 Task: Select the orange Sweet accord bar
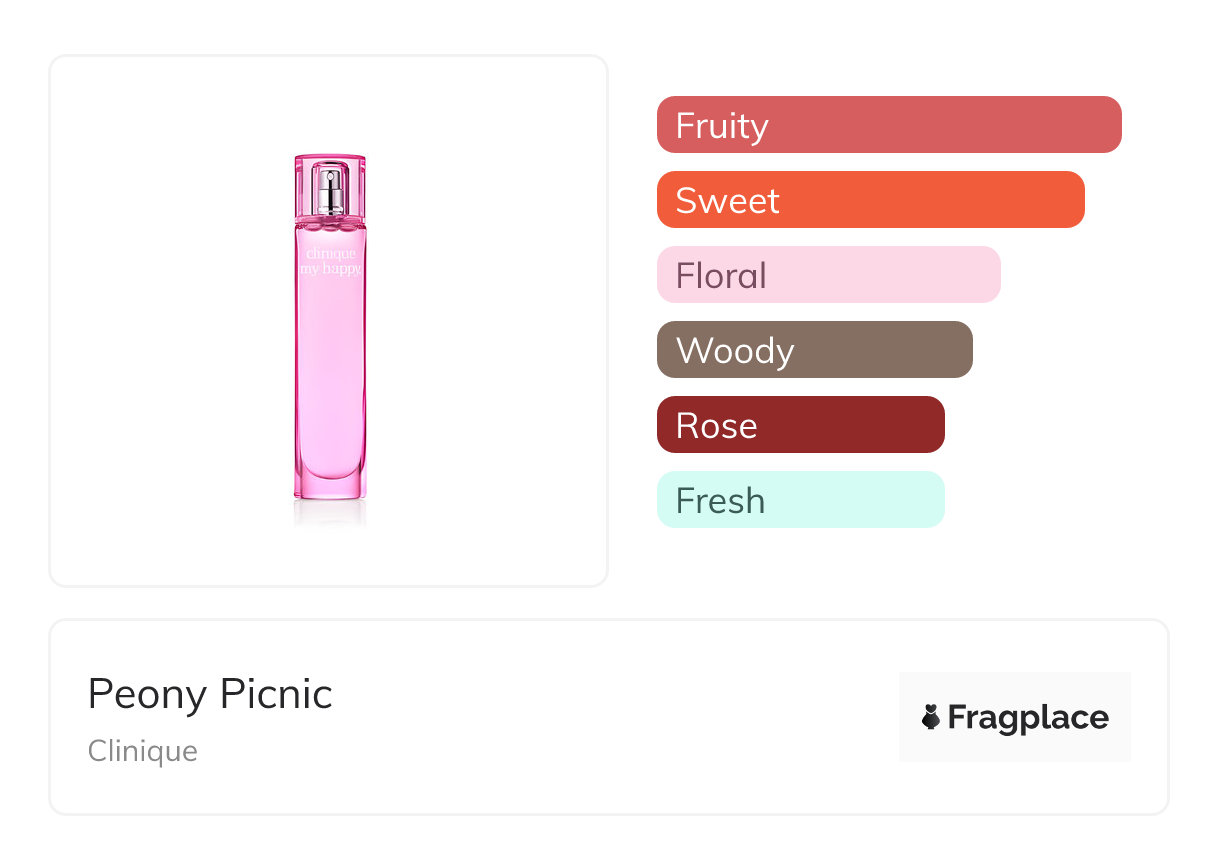tap(870, 200)
